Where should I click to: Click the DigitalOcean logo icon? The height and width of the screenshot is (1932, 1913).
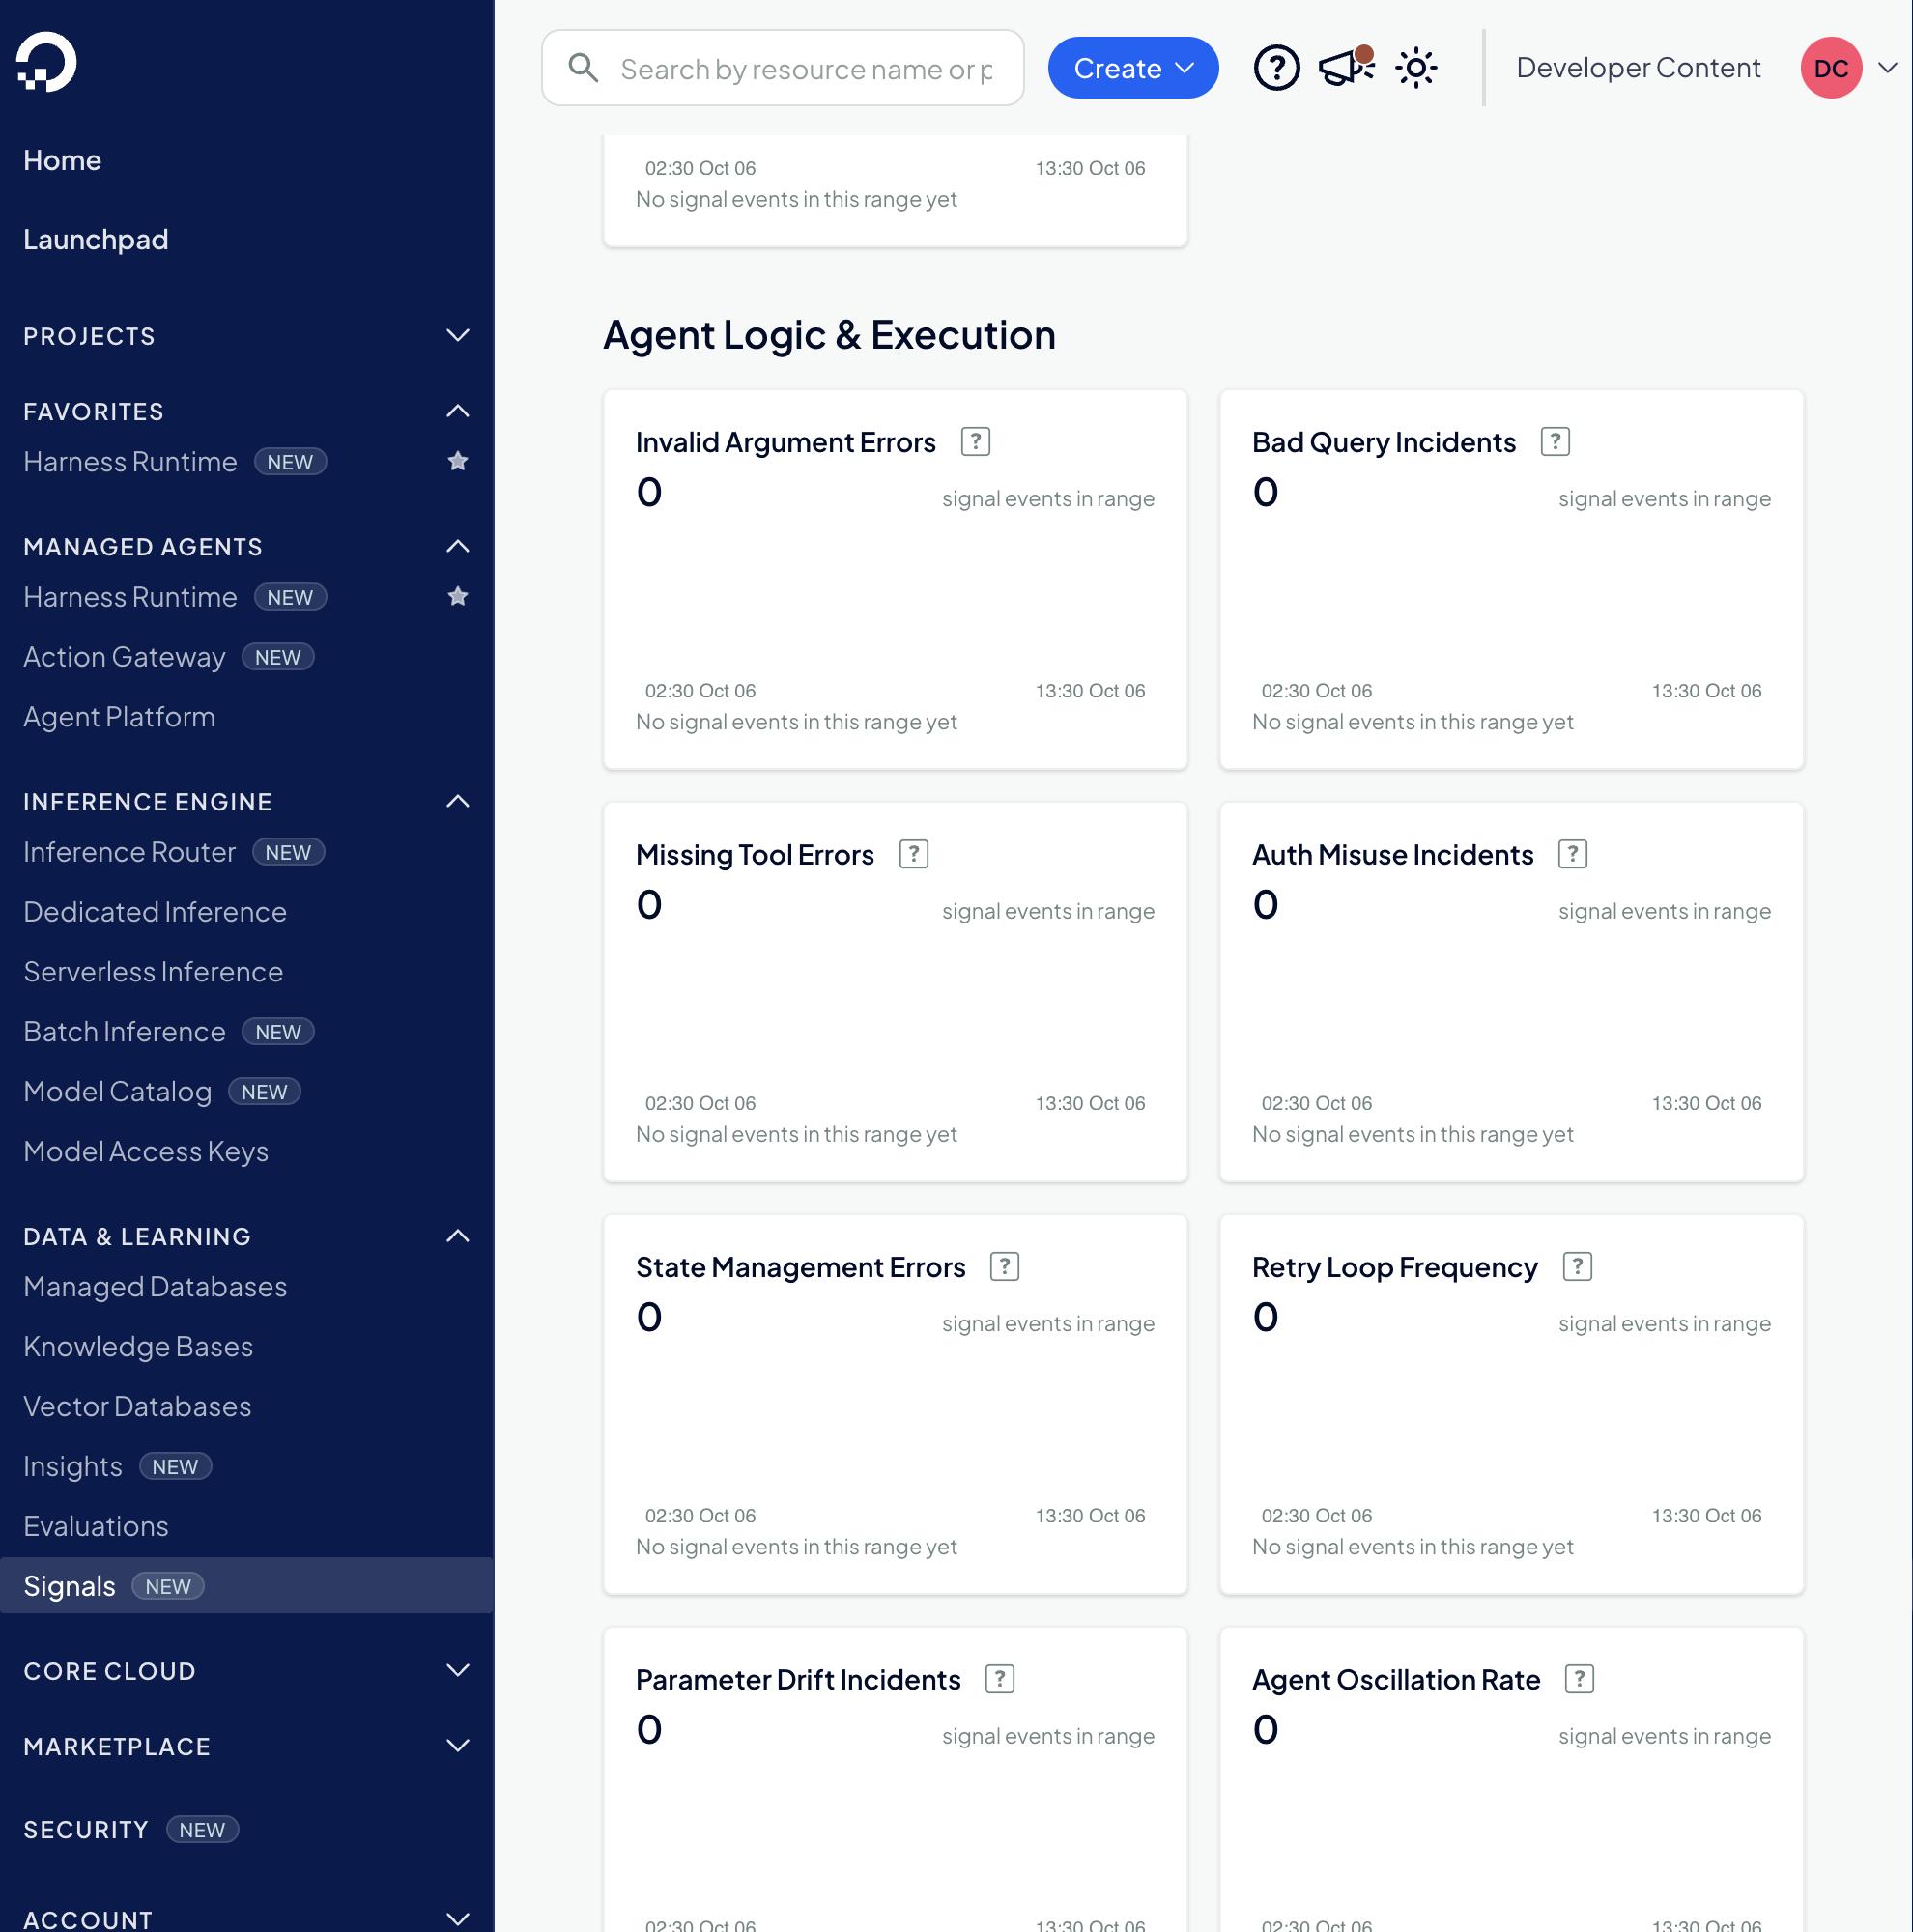point(46,61)
